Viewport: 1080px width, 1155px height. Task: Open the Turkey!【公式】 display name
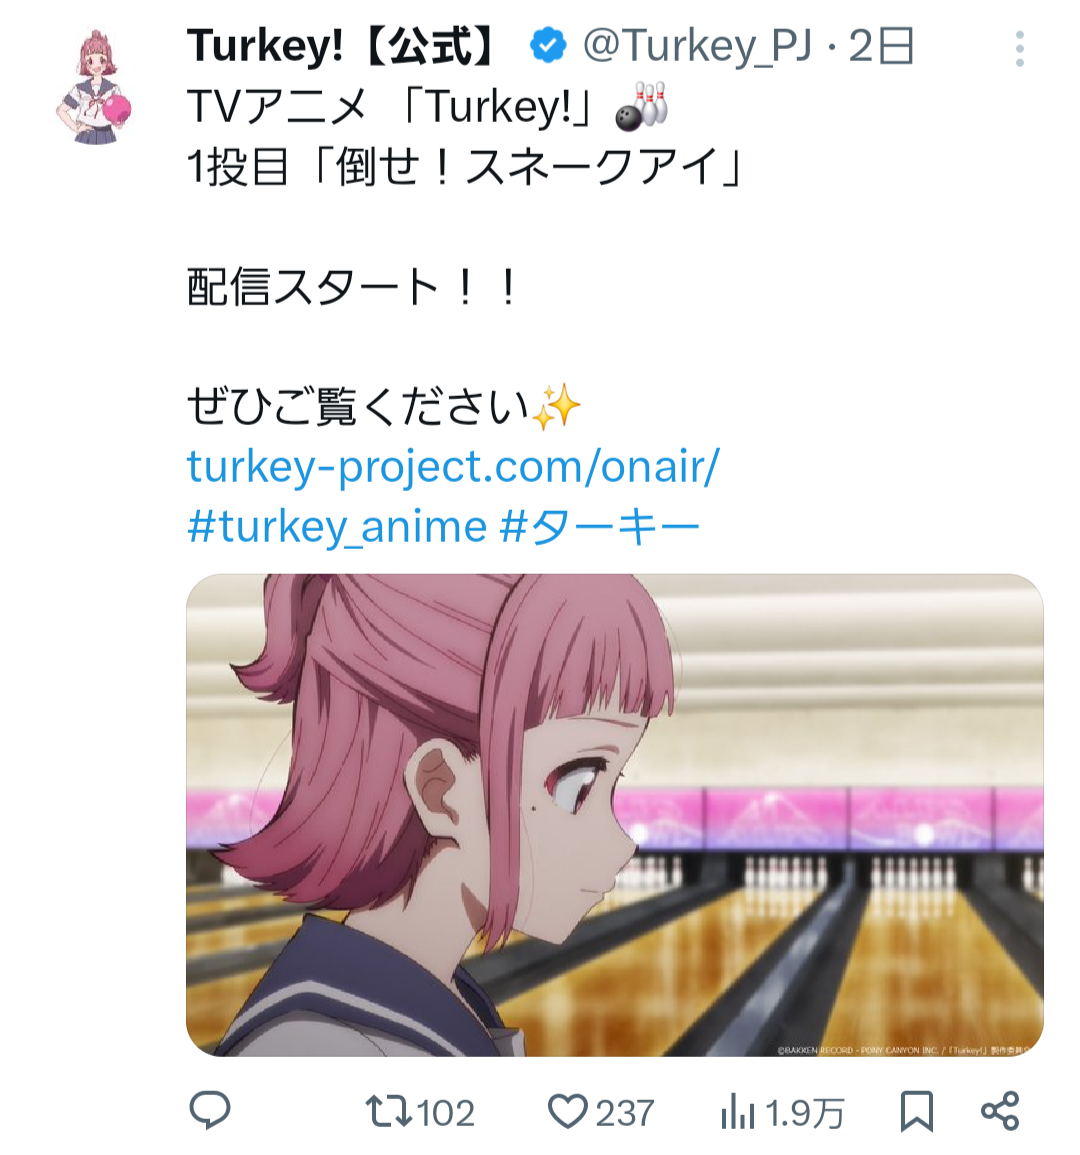[344, 46]
